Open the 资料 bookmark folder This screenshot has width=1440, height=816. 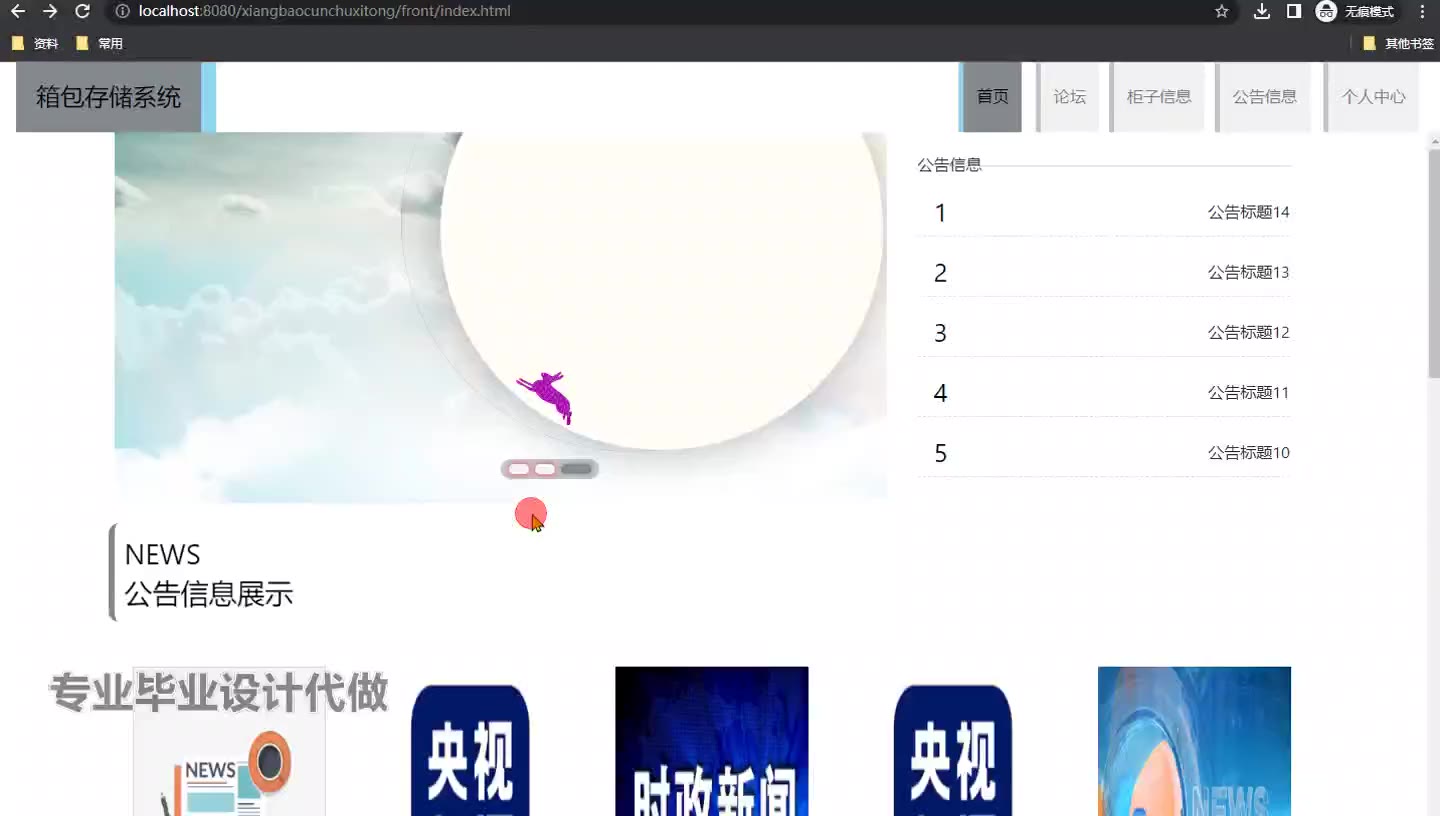pos(35,44)
